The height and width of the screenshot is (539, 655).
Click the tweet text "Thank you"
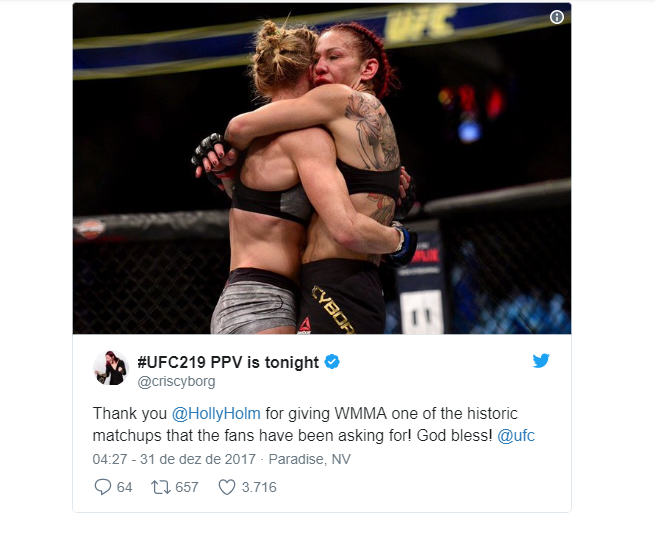tap(129, 414)
